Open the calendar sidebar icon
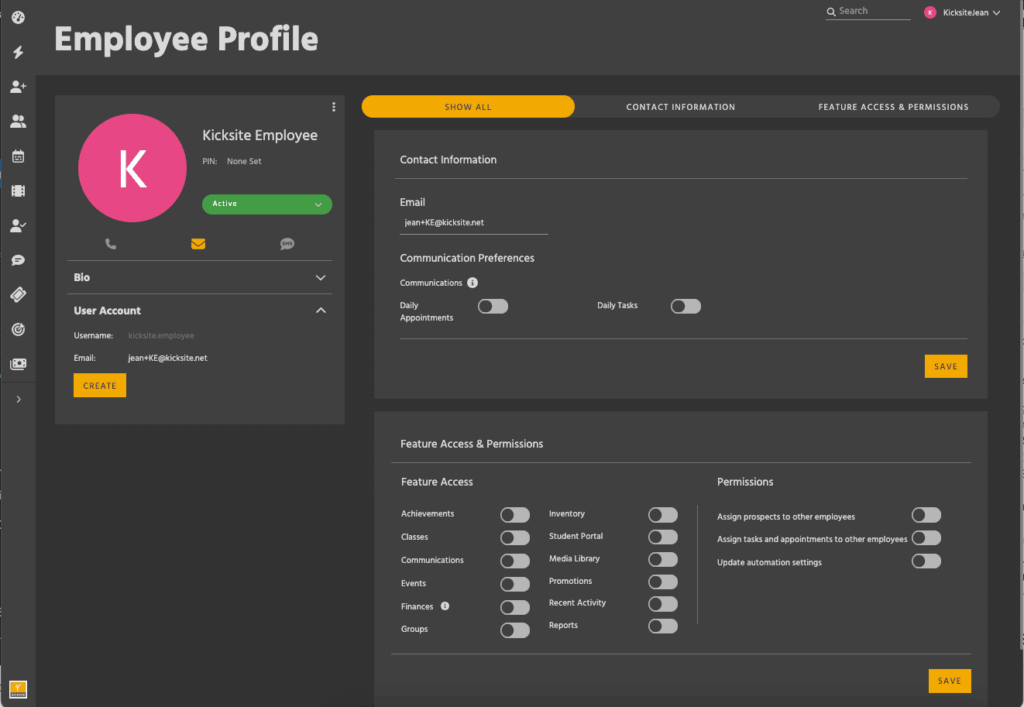 (18, 156)
